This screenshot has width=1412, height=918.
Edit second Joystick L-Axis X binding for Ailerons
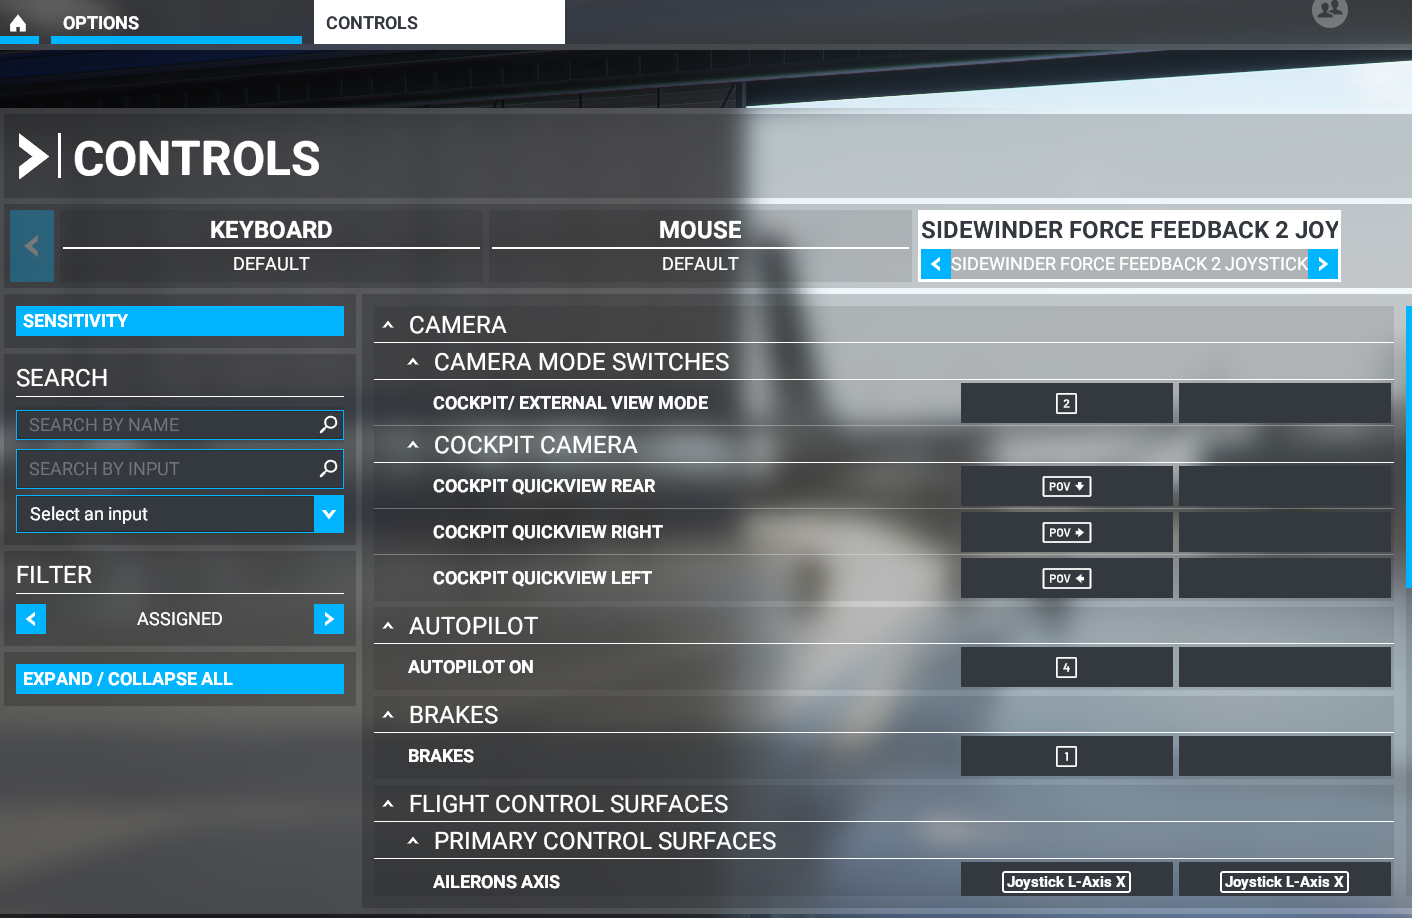(x=1285, y=881)
